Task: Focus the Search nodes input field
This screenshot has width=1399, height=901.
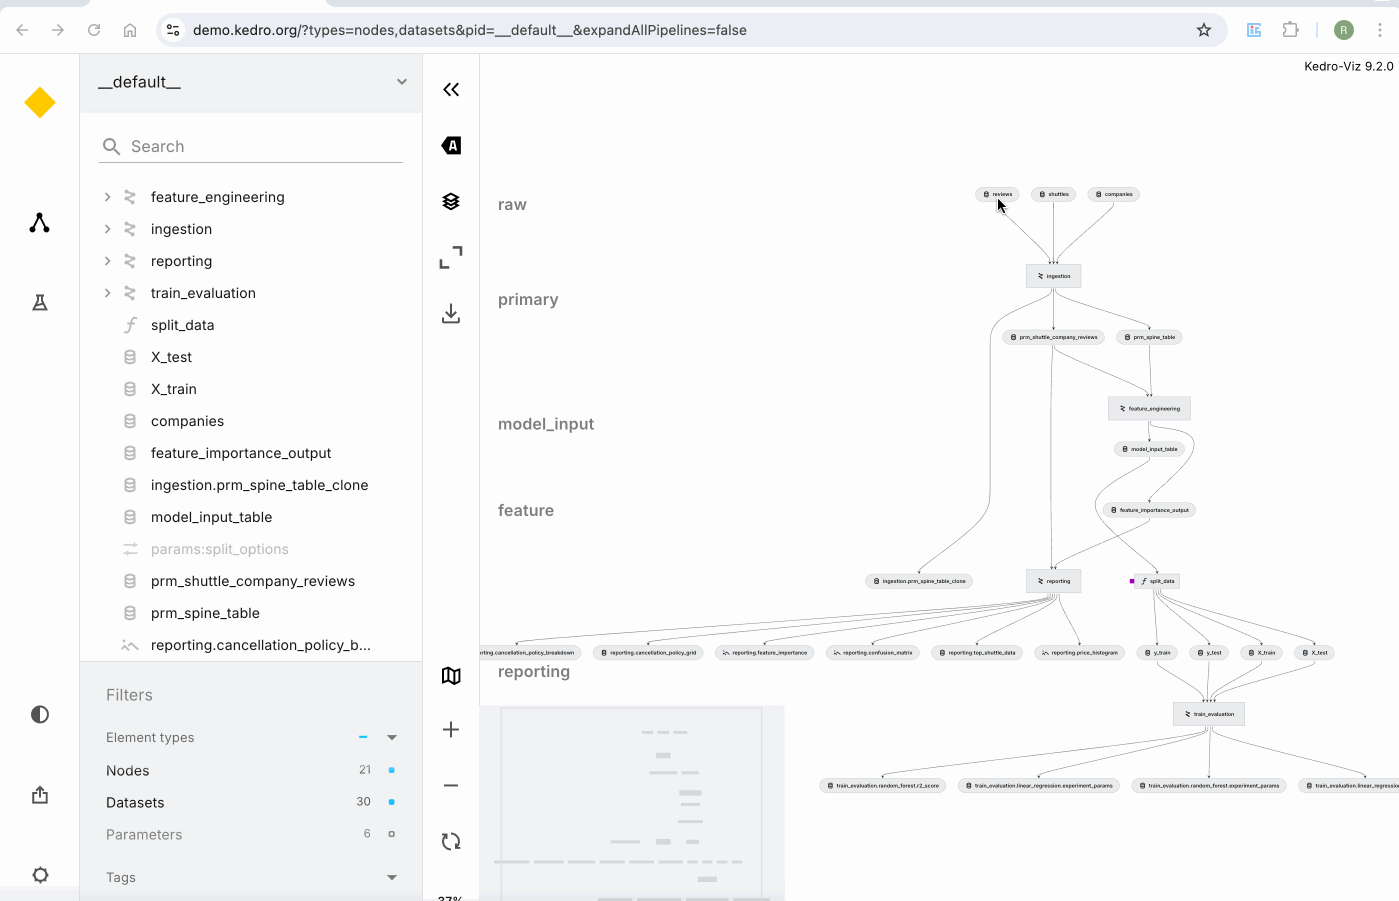Action: (x=251, y=147)
